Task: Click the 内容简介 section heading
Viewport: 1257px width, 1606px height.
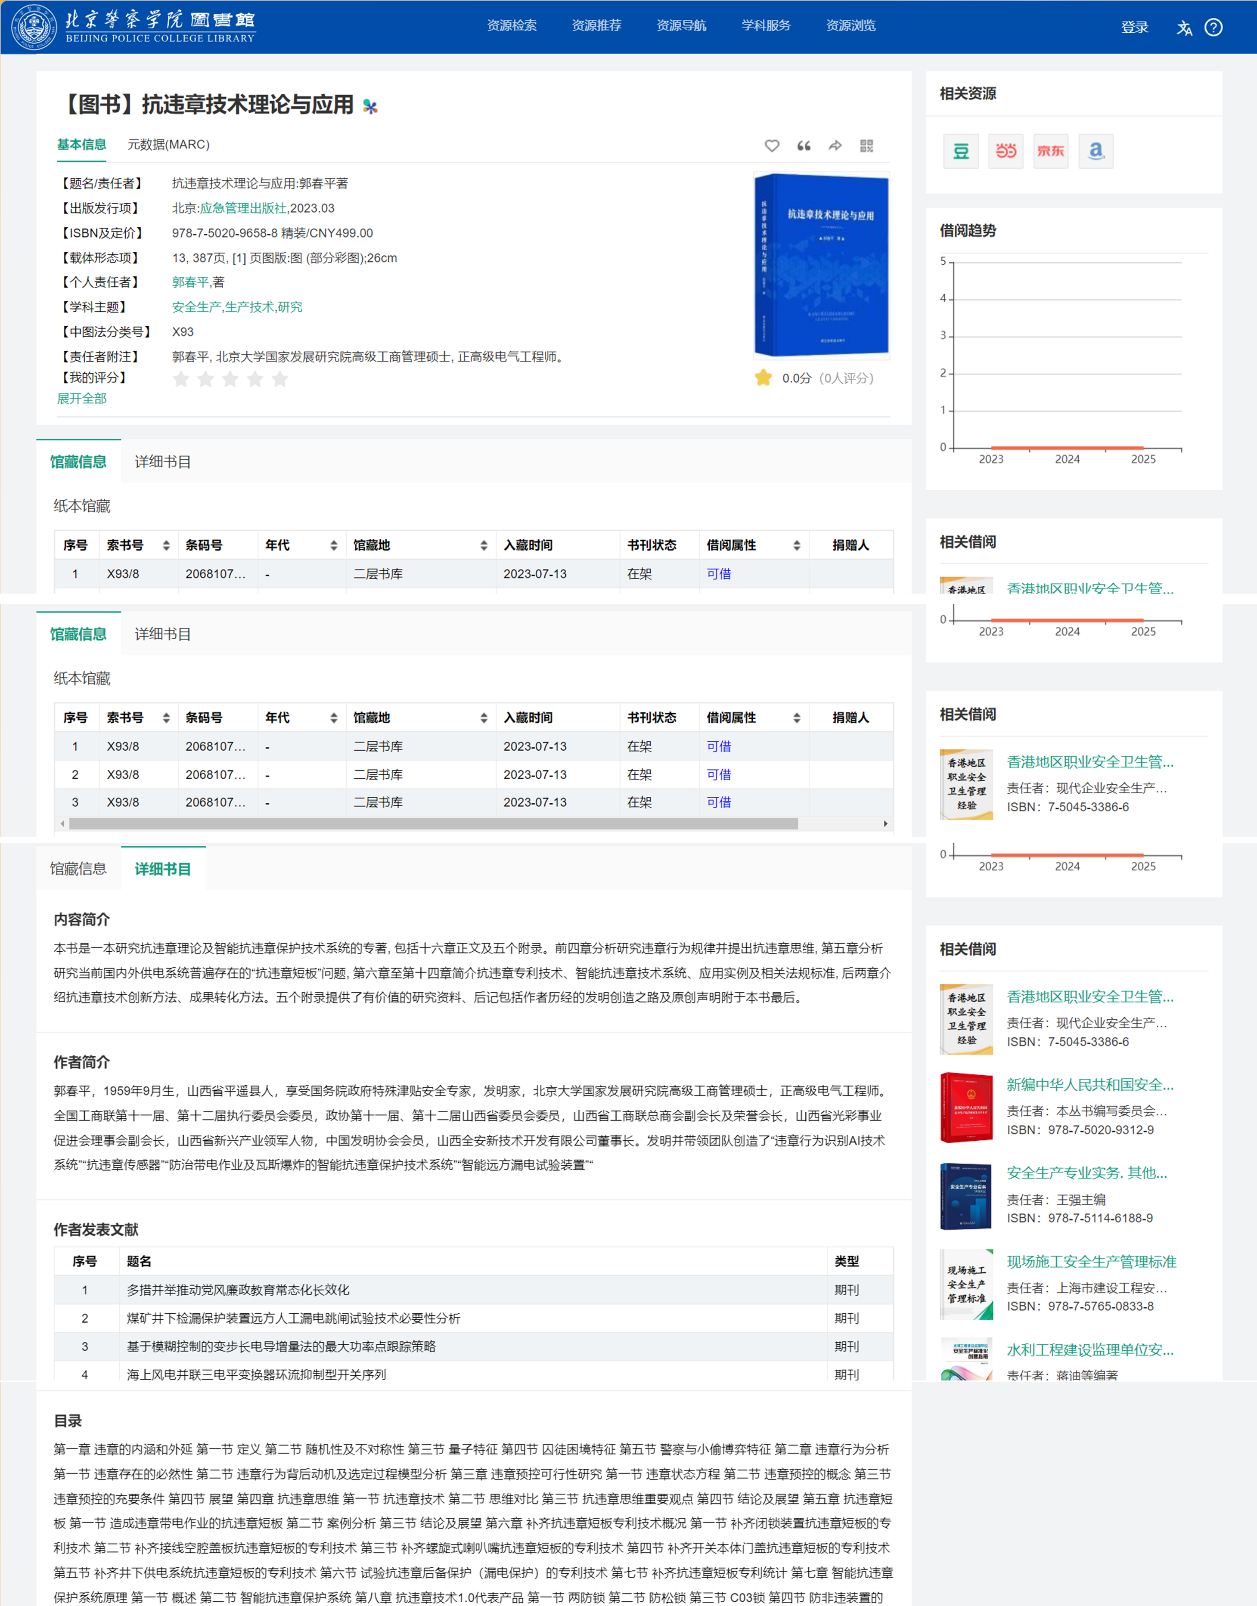Action: tap(82, 919)
